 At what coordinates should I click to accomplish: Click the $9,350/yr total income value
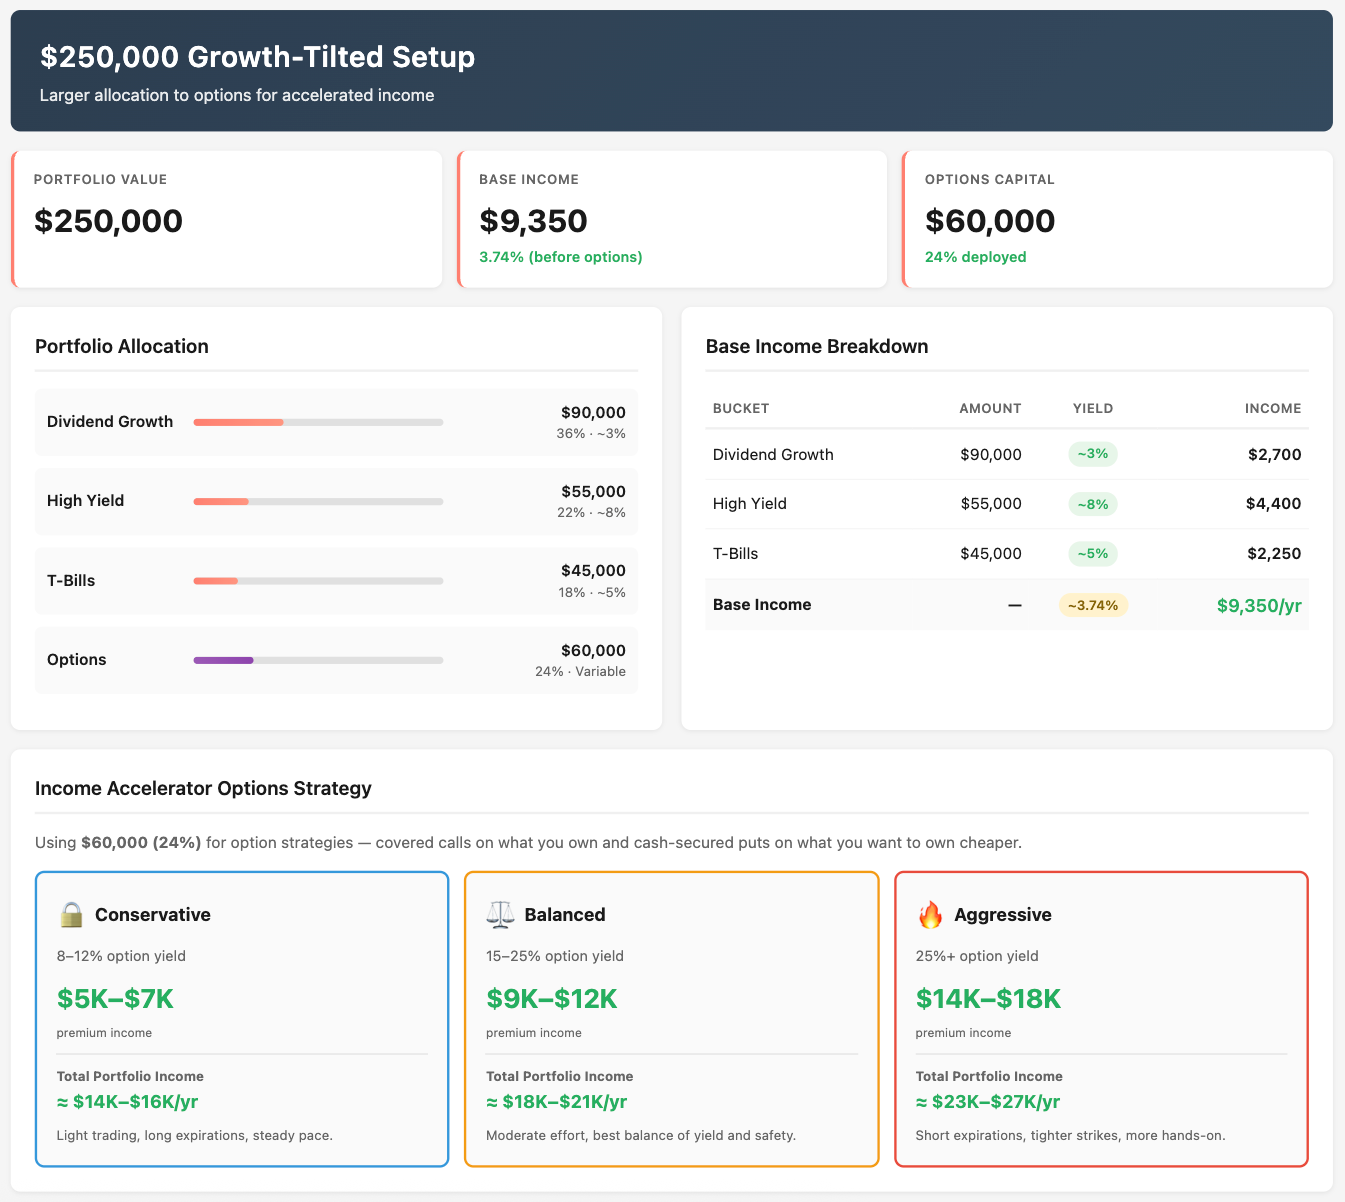pos(1259,605)
